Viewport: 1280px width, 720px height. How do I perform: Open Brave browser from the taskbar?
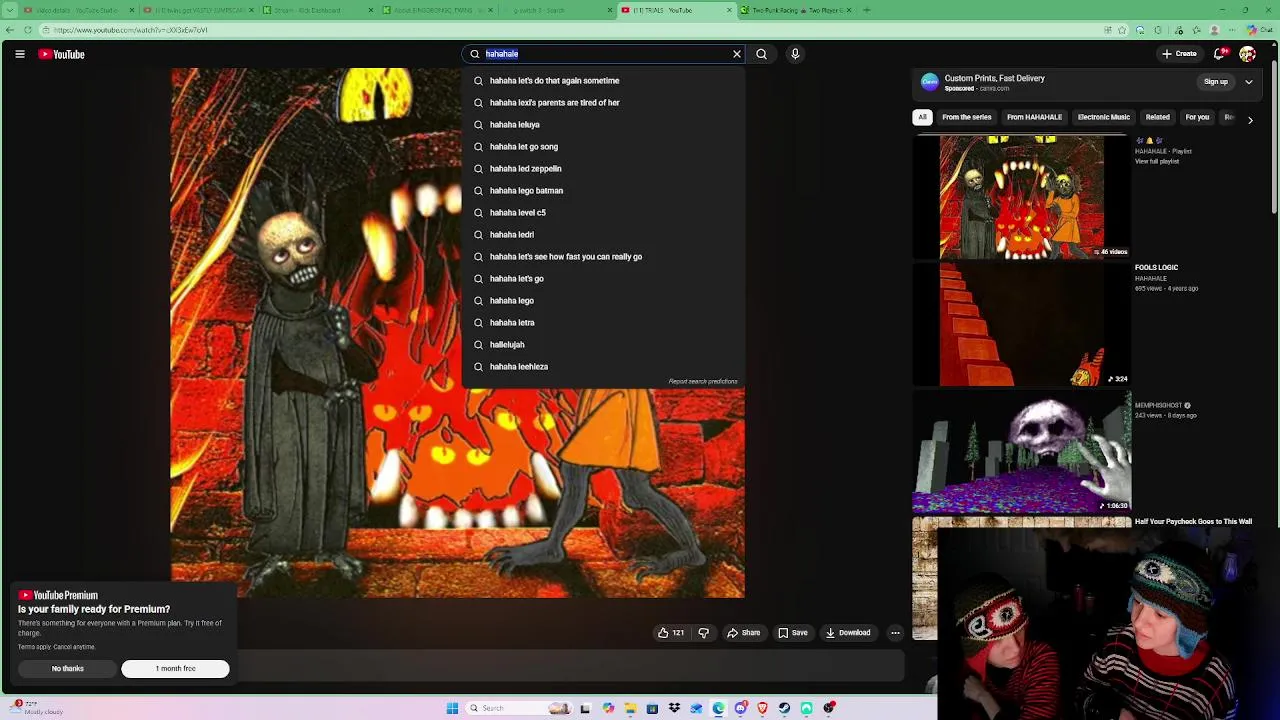click(x=762, y=708)
